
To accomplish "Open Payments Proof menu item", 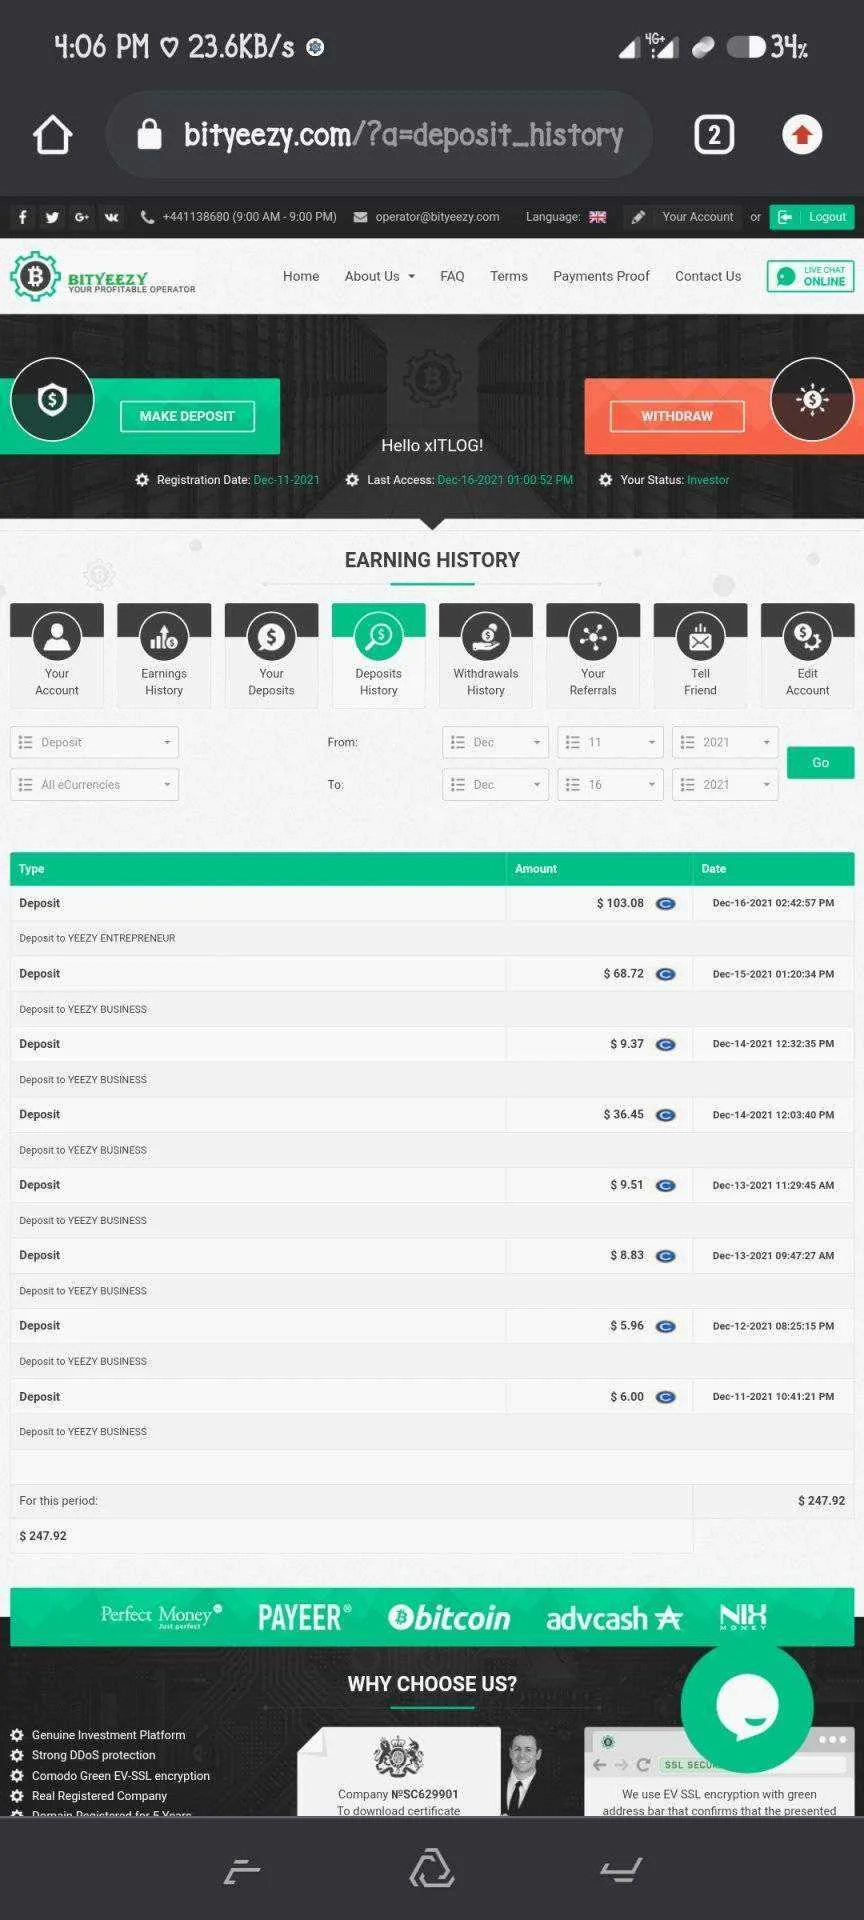I will pos(601,276).
